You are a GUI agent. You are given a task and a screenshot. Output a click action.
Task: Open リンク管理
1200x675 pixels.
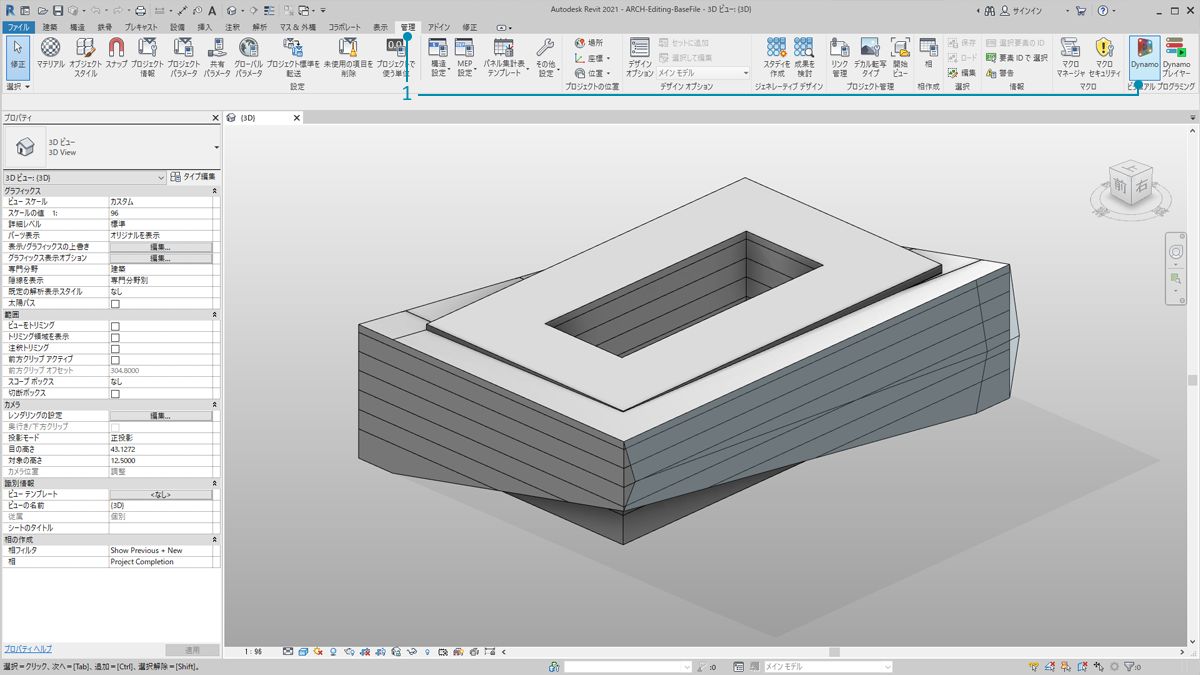pyautogui.click(x=839, y=57)
